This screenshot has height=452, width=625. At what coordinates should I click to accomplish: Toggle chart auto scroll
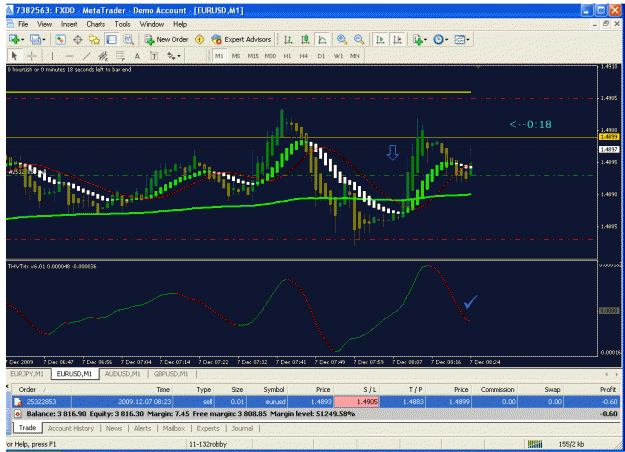tap(380, 39)
